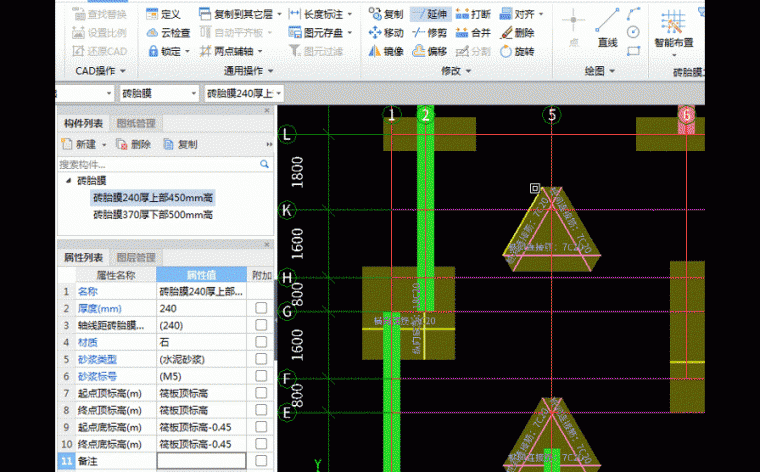Enable 附加 checkbox for 砂浆标号 row

[261, 376]
